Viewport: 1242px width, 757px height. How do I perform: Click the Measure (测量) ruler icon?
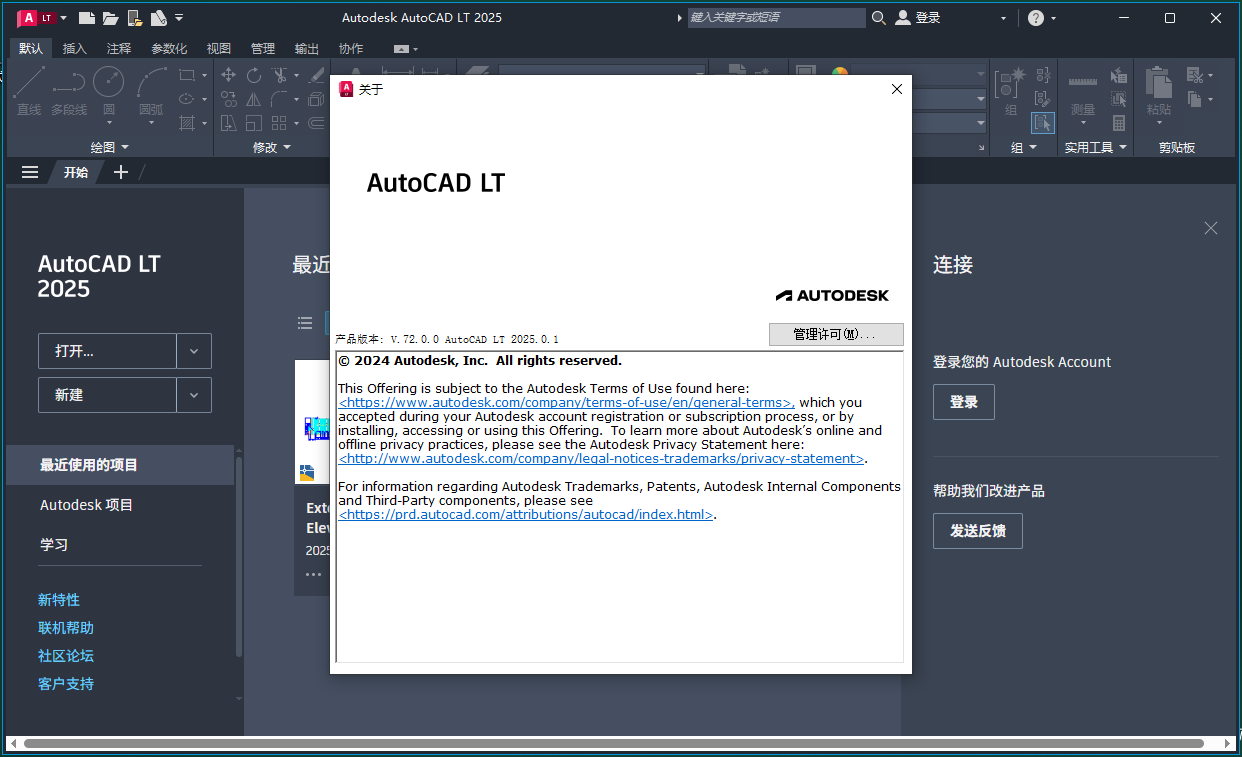1083,82
